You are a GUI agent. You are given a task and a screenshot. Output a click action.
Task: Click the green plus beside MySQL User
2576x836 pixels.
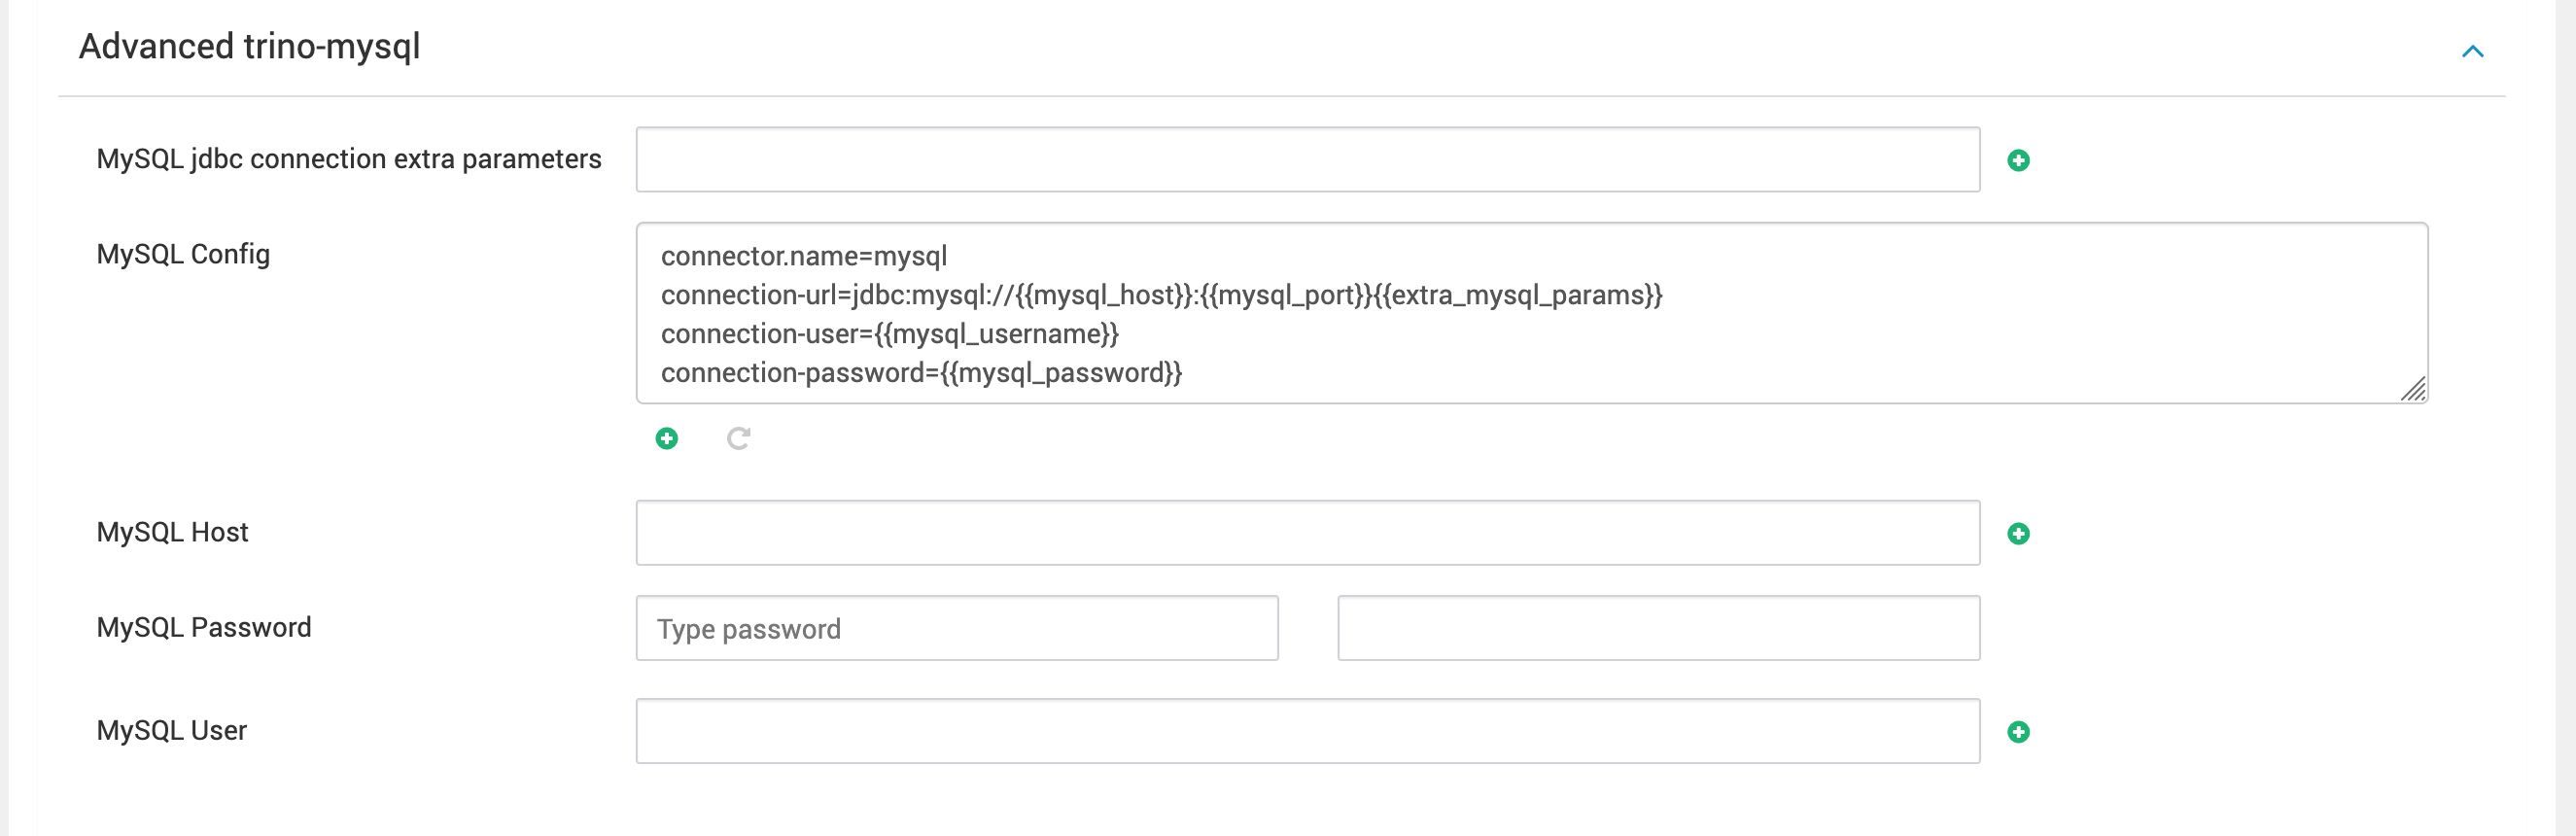pos(2018,731)
